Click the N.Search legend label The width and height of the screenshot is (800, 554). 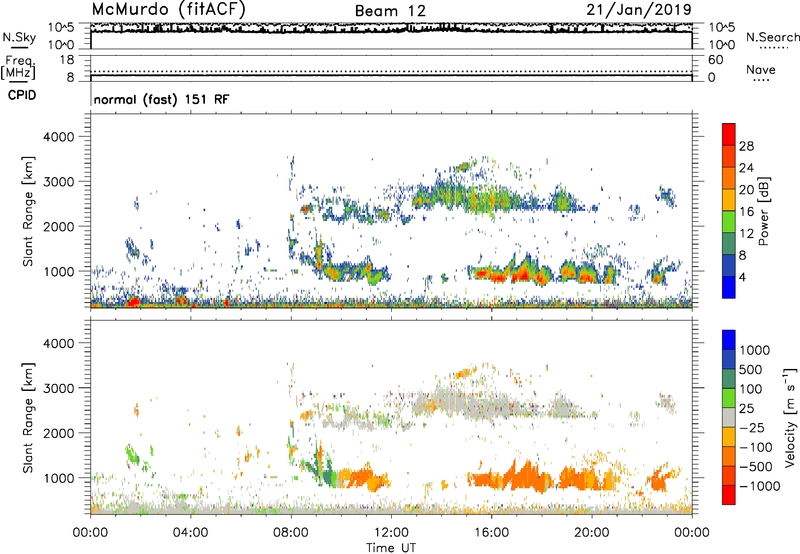772,37
